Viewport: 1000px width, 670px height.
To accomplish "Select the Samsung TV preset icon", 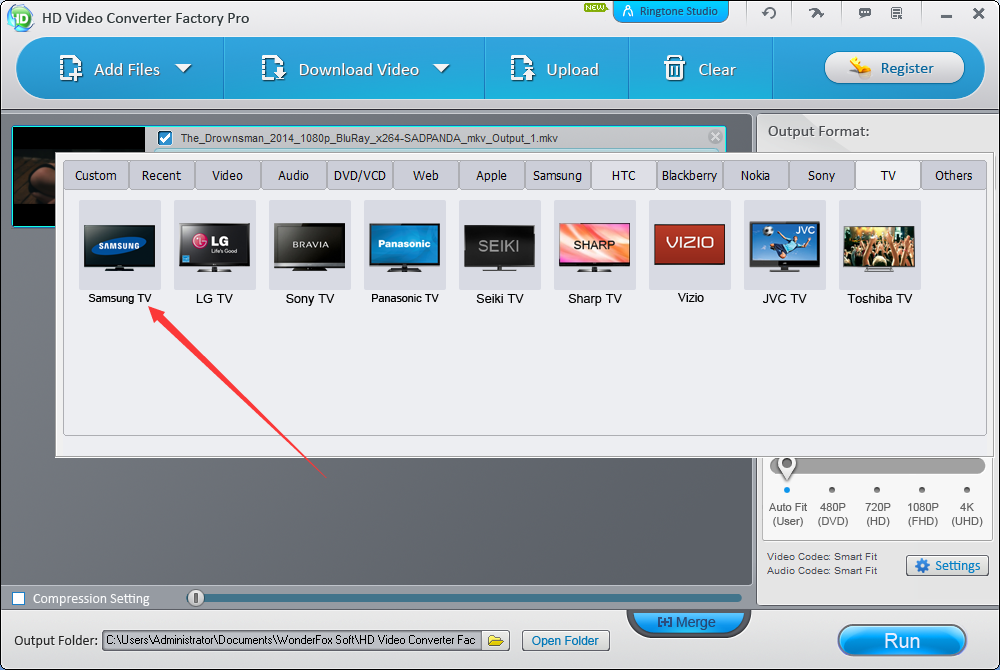I will pos(119,246).
